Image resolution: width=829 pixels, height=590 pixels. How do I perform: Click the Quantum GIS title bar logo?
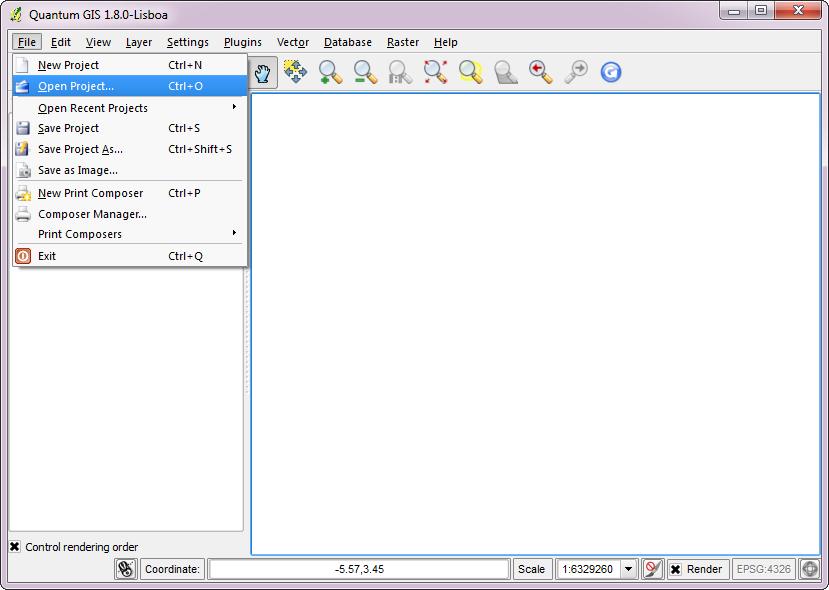(x=16, y=14)
